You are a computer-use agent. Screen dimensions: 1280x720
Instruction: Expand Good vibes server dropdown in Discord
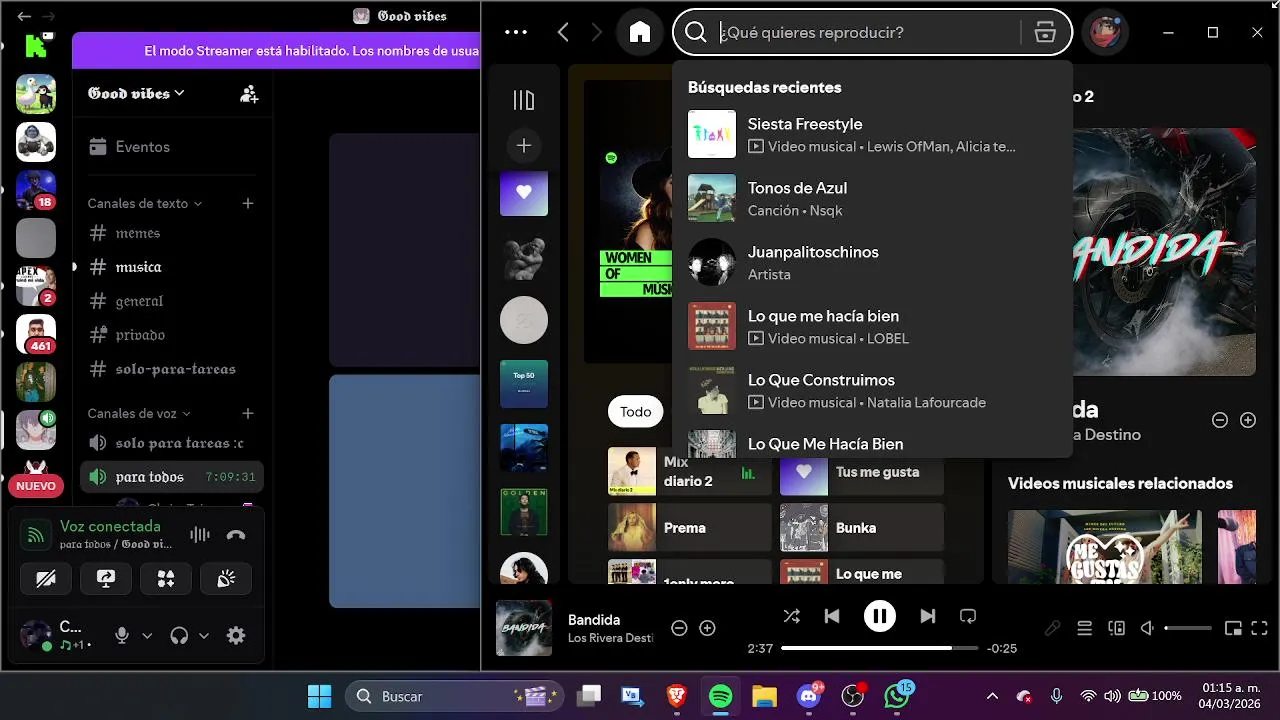tap(136, 93)
